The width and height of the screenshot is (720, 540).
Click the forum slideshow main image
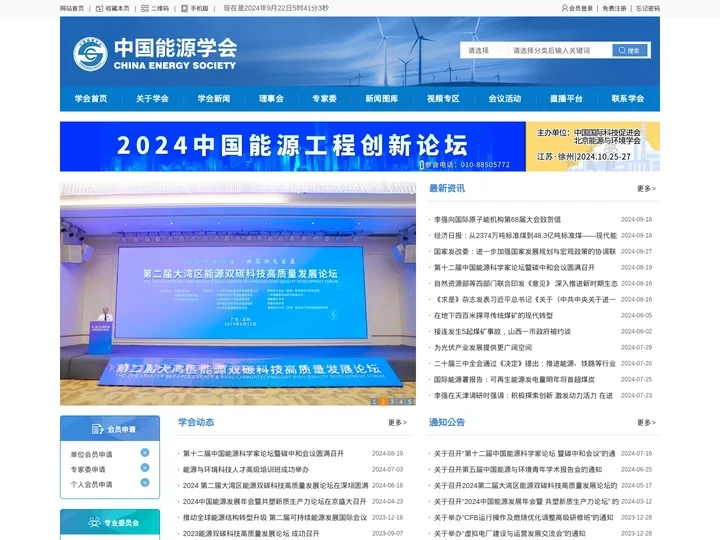click(238, 293)
